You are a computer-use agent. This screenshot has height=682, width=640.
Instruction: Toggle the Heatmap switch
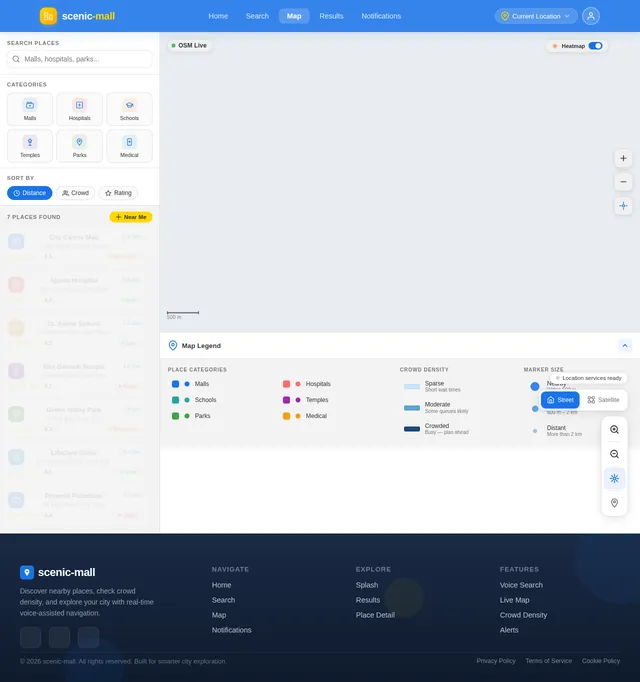[x=595, y=46]
